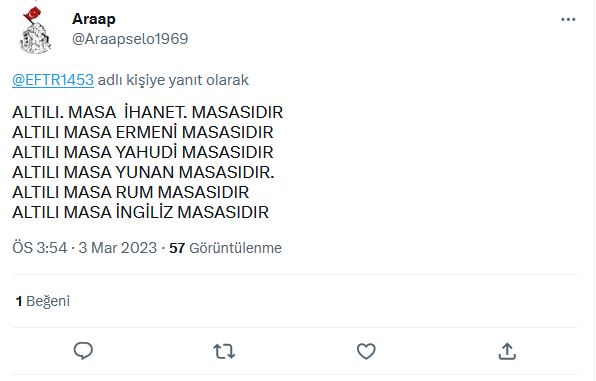Follow the @EFTR1453 mention link
Viewport: 596px width, 381px height.
(53, 80)
